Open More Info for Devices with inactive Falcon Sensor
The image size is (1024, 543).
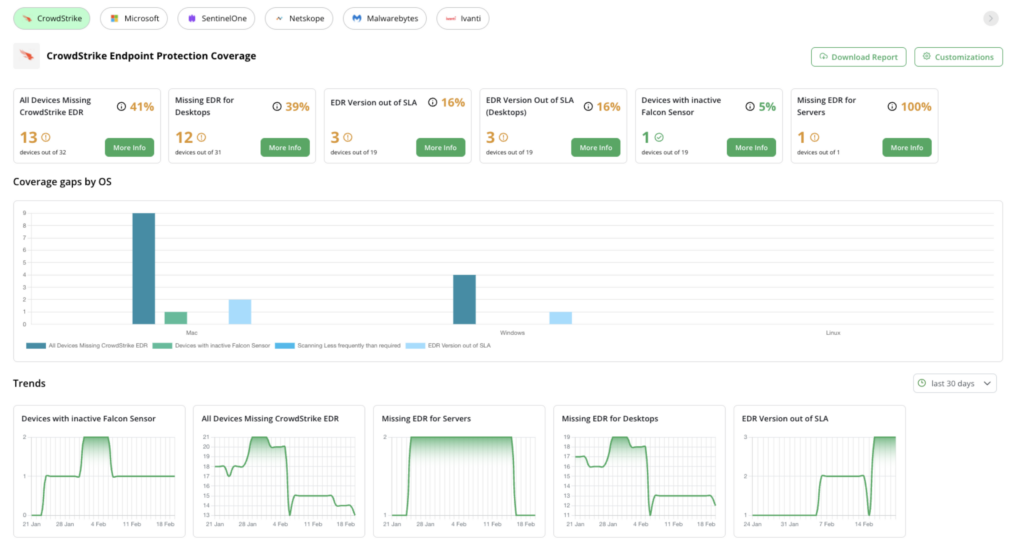[x=751, y=148]
